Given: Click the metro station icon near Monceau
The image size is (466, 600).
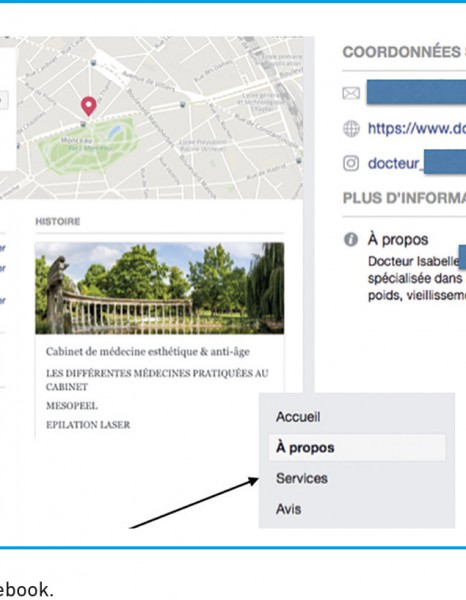Looking at the screenshot, I should coord(83,124).
